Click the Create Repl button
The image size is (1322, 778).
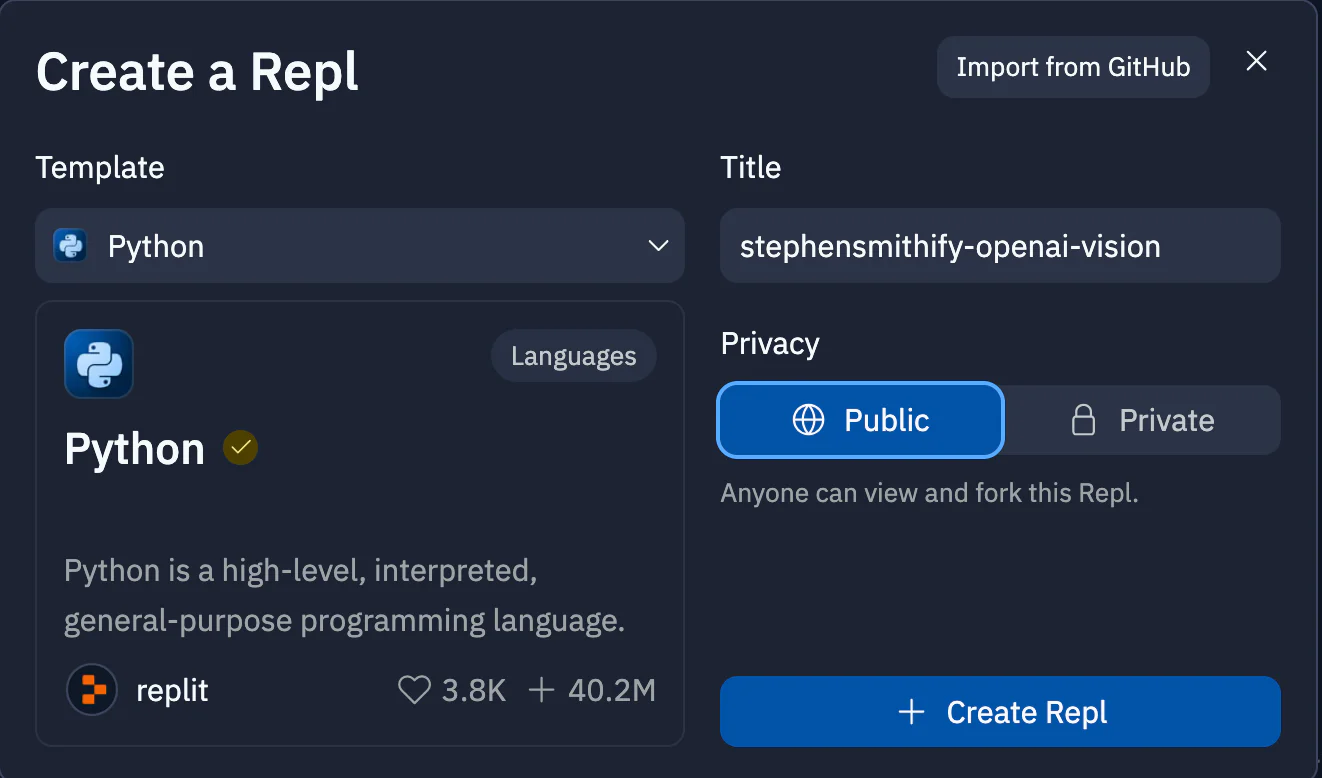[x=1000, y=712]
